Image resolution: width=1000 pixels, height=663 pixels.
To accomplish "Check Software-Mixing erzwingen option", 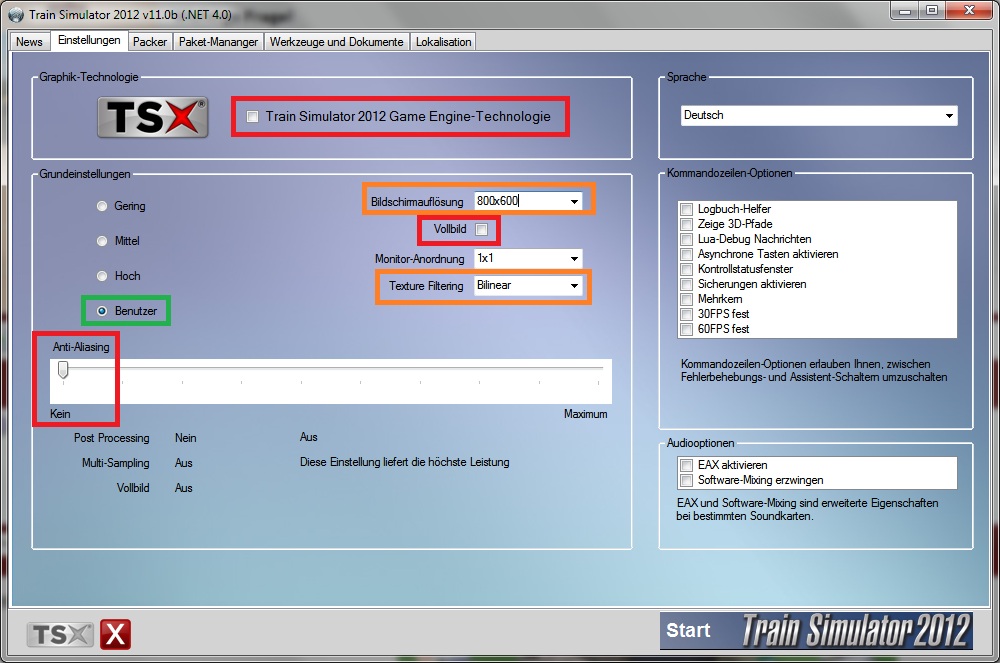I will click(686, 480).
